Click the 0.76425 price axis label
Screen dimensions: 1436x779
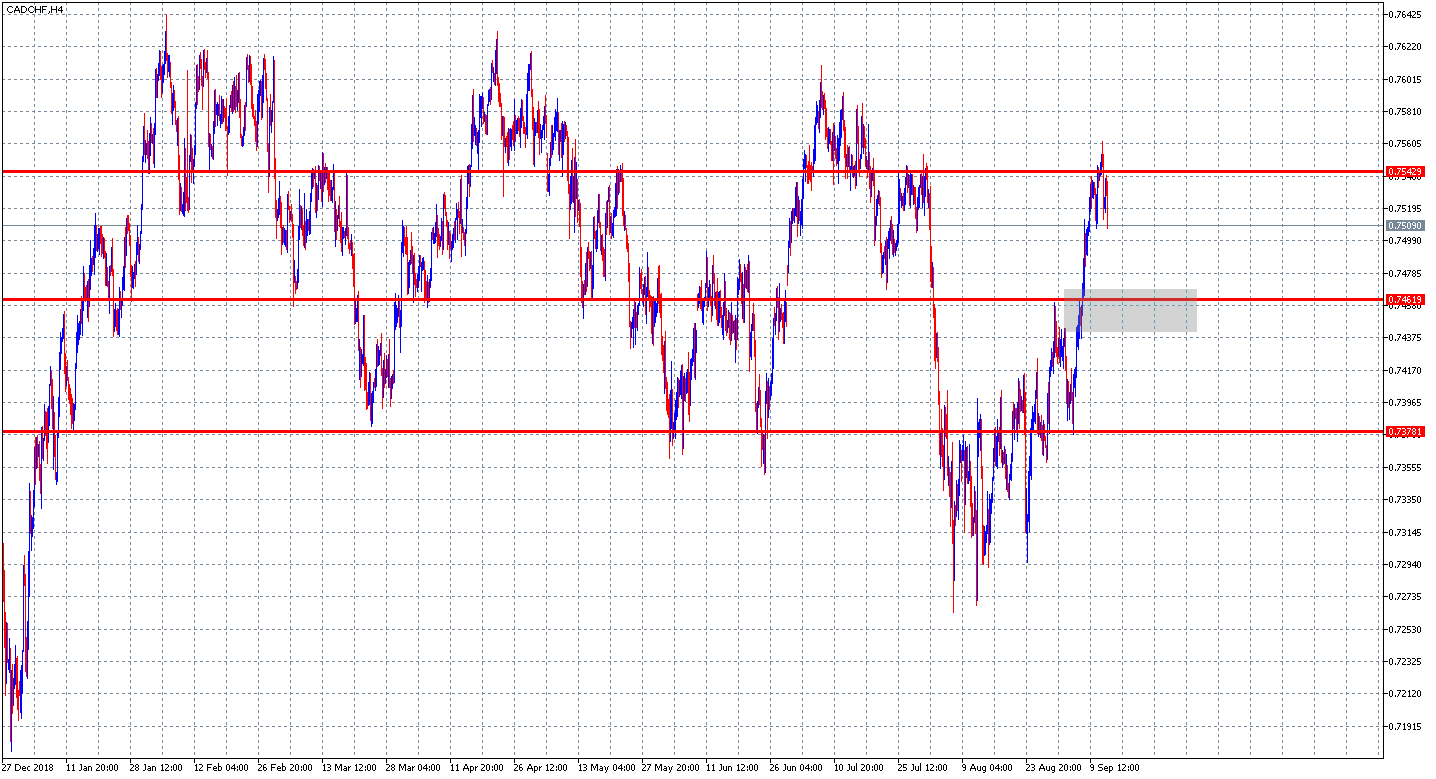(x=1406, y=15)
